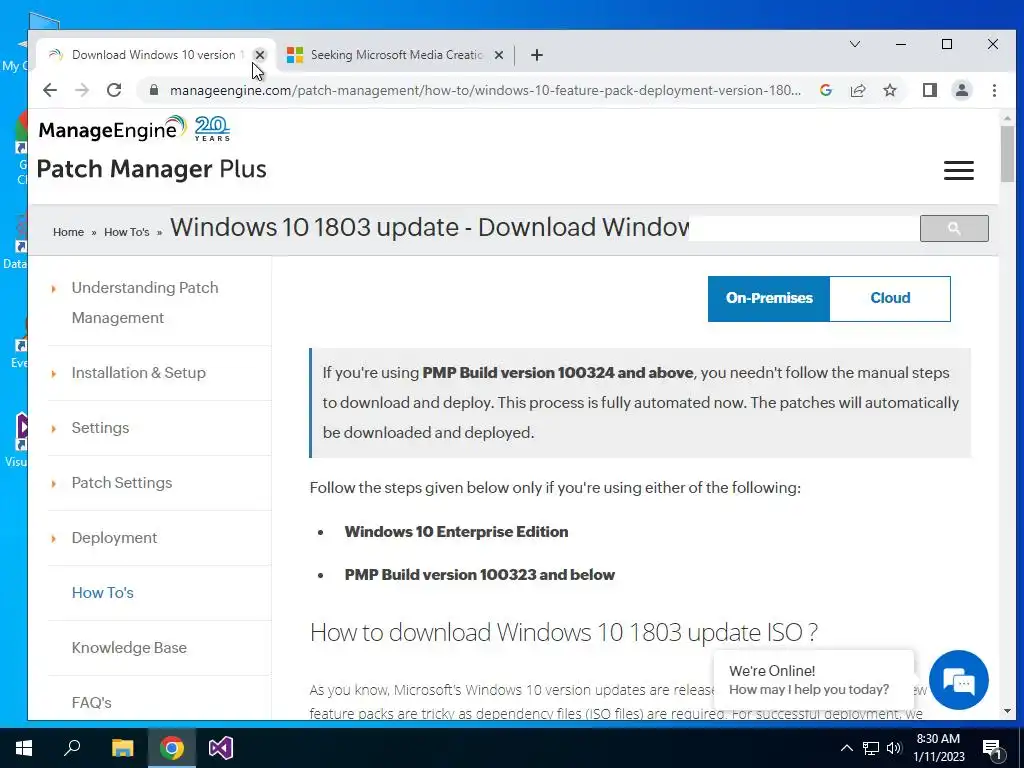Open the Deployment sidebar item
1024x768 pixels.
click(x=114, y=537)
